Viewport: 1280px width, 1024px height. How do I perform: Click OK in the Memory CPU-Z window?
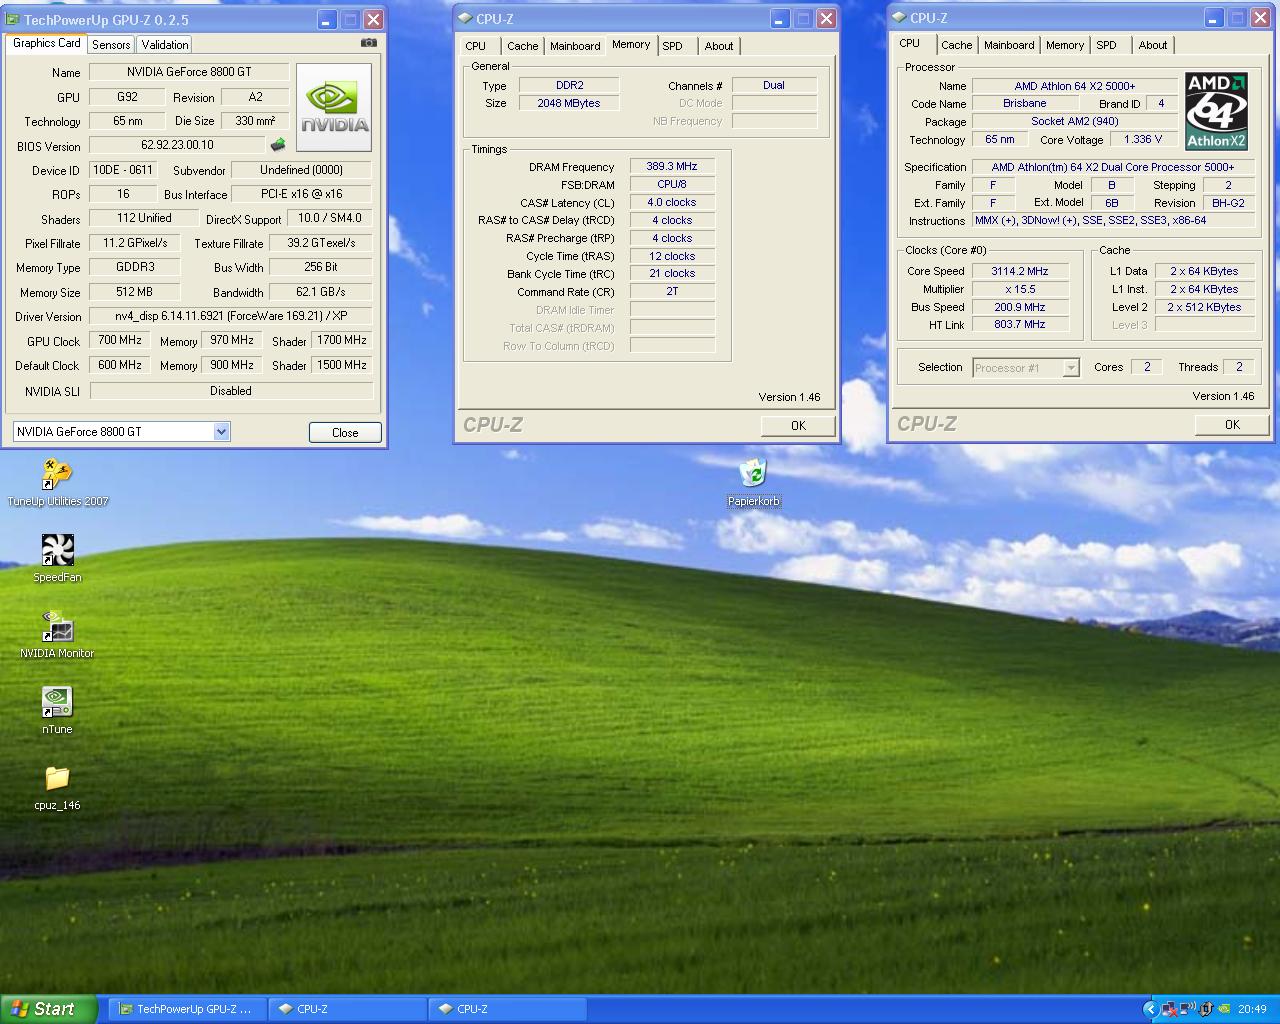point(798,426)
